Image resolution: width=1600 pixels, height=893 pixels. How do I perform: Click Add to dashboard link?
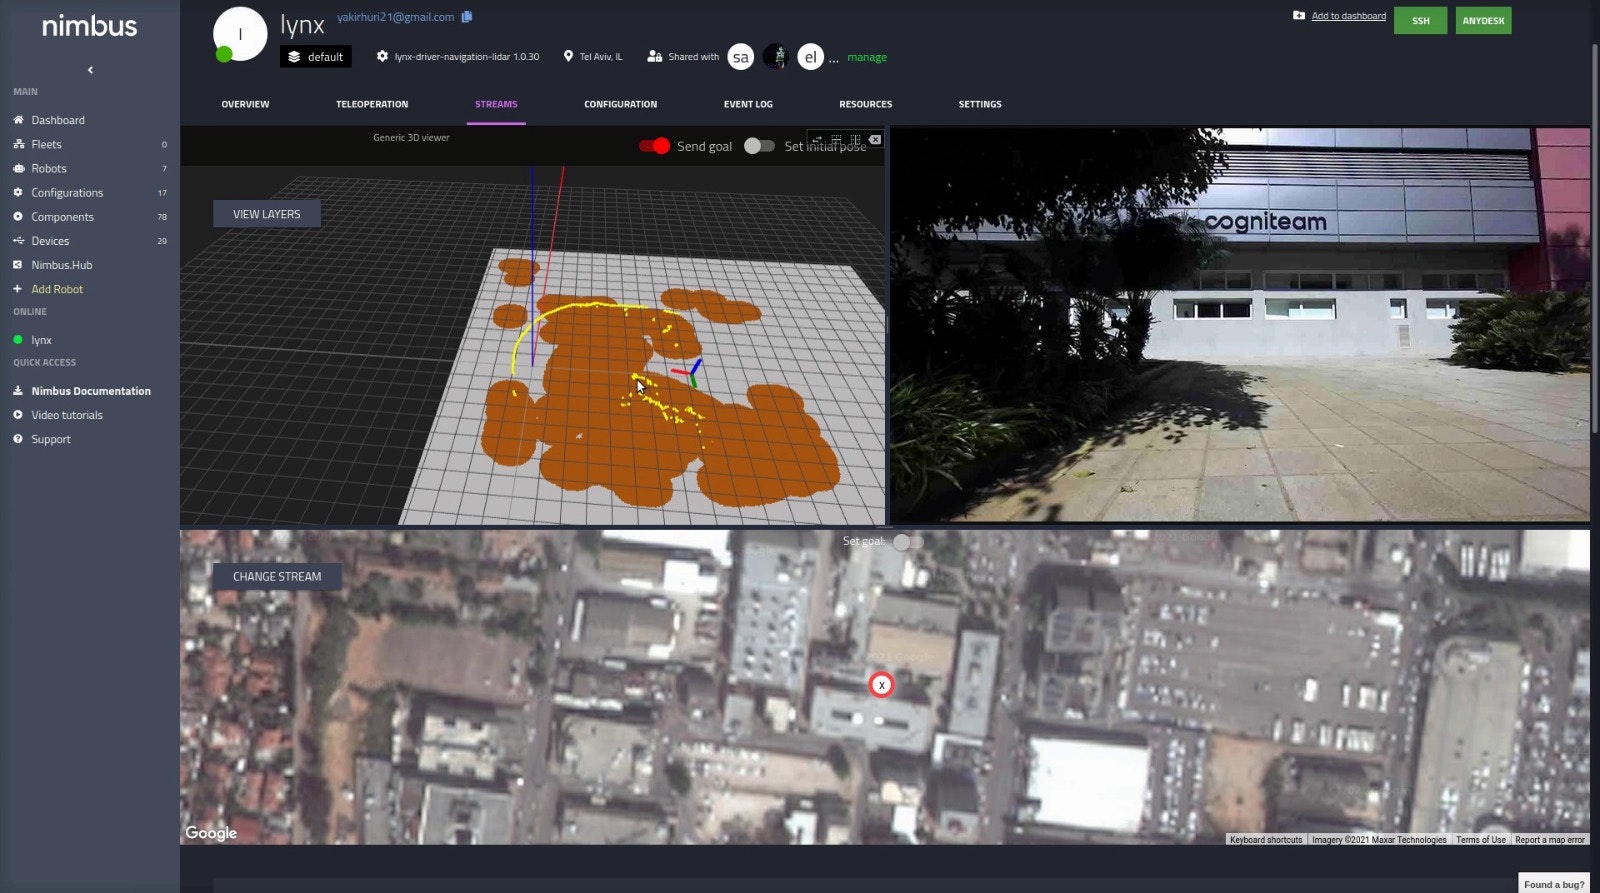(1348, 16)
